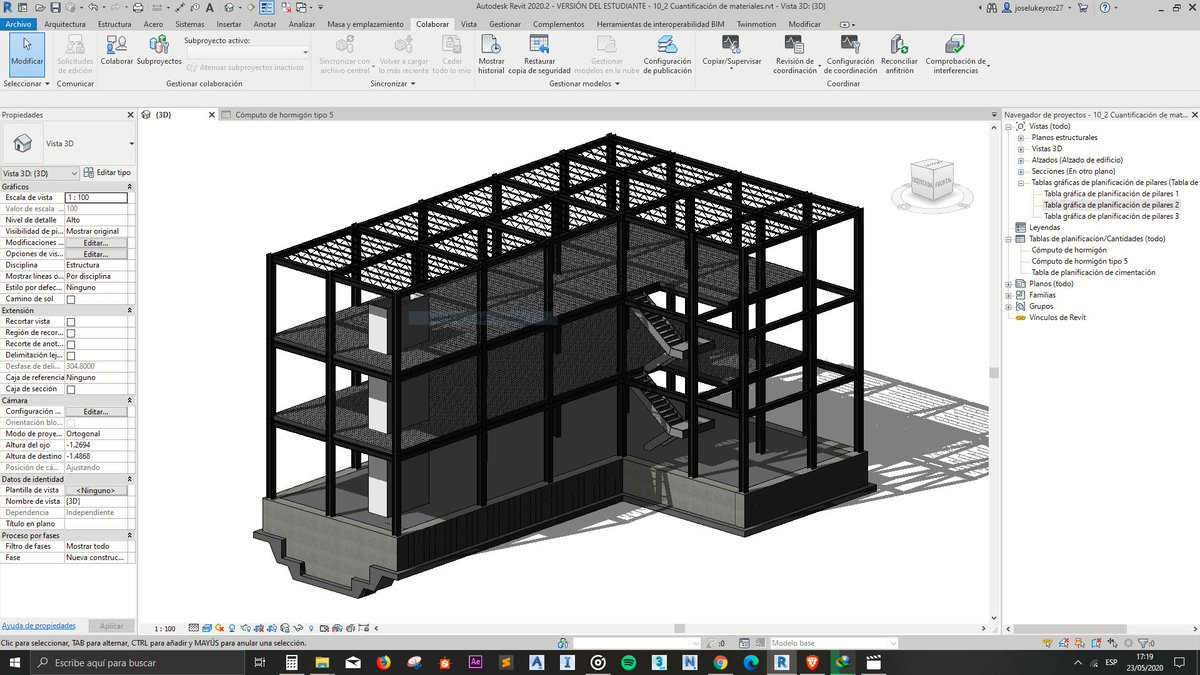Switch to the Colaborar ribbon tab
This screenshot has height=675, width=1200.
click(x=432, y=24)
